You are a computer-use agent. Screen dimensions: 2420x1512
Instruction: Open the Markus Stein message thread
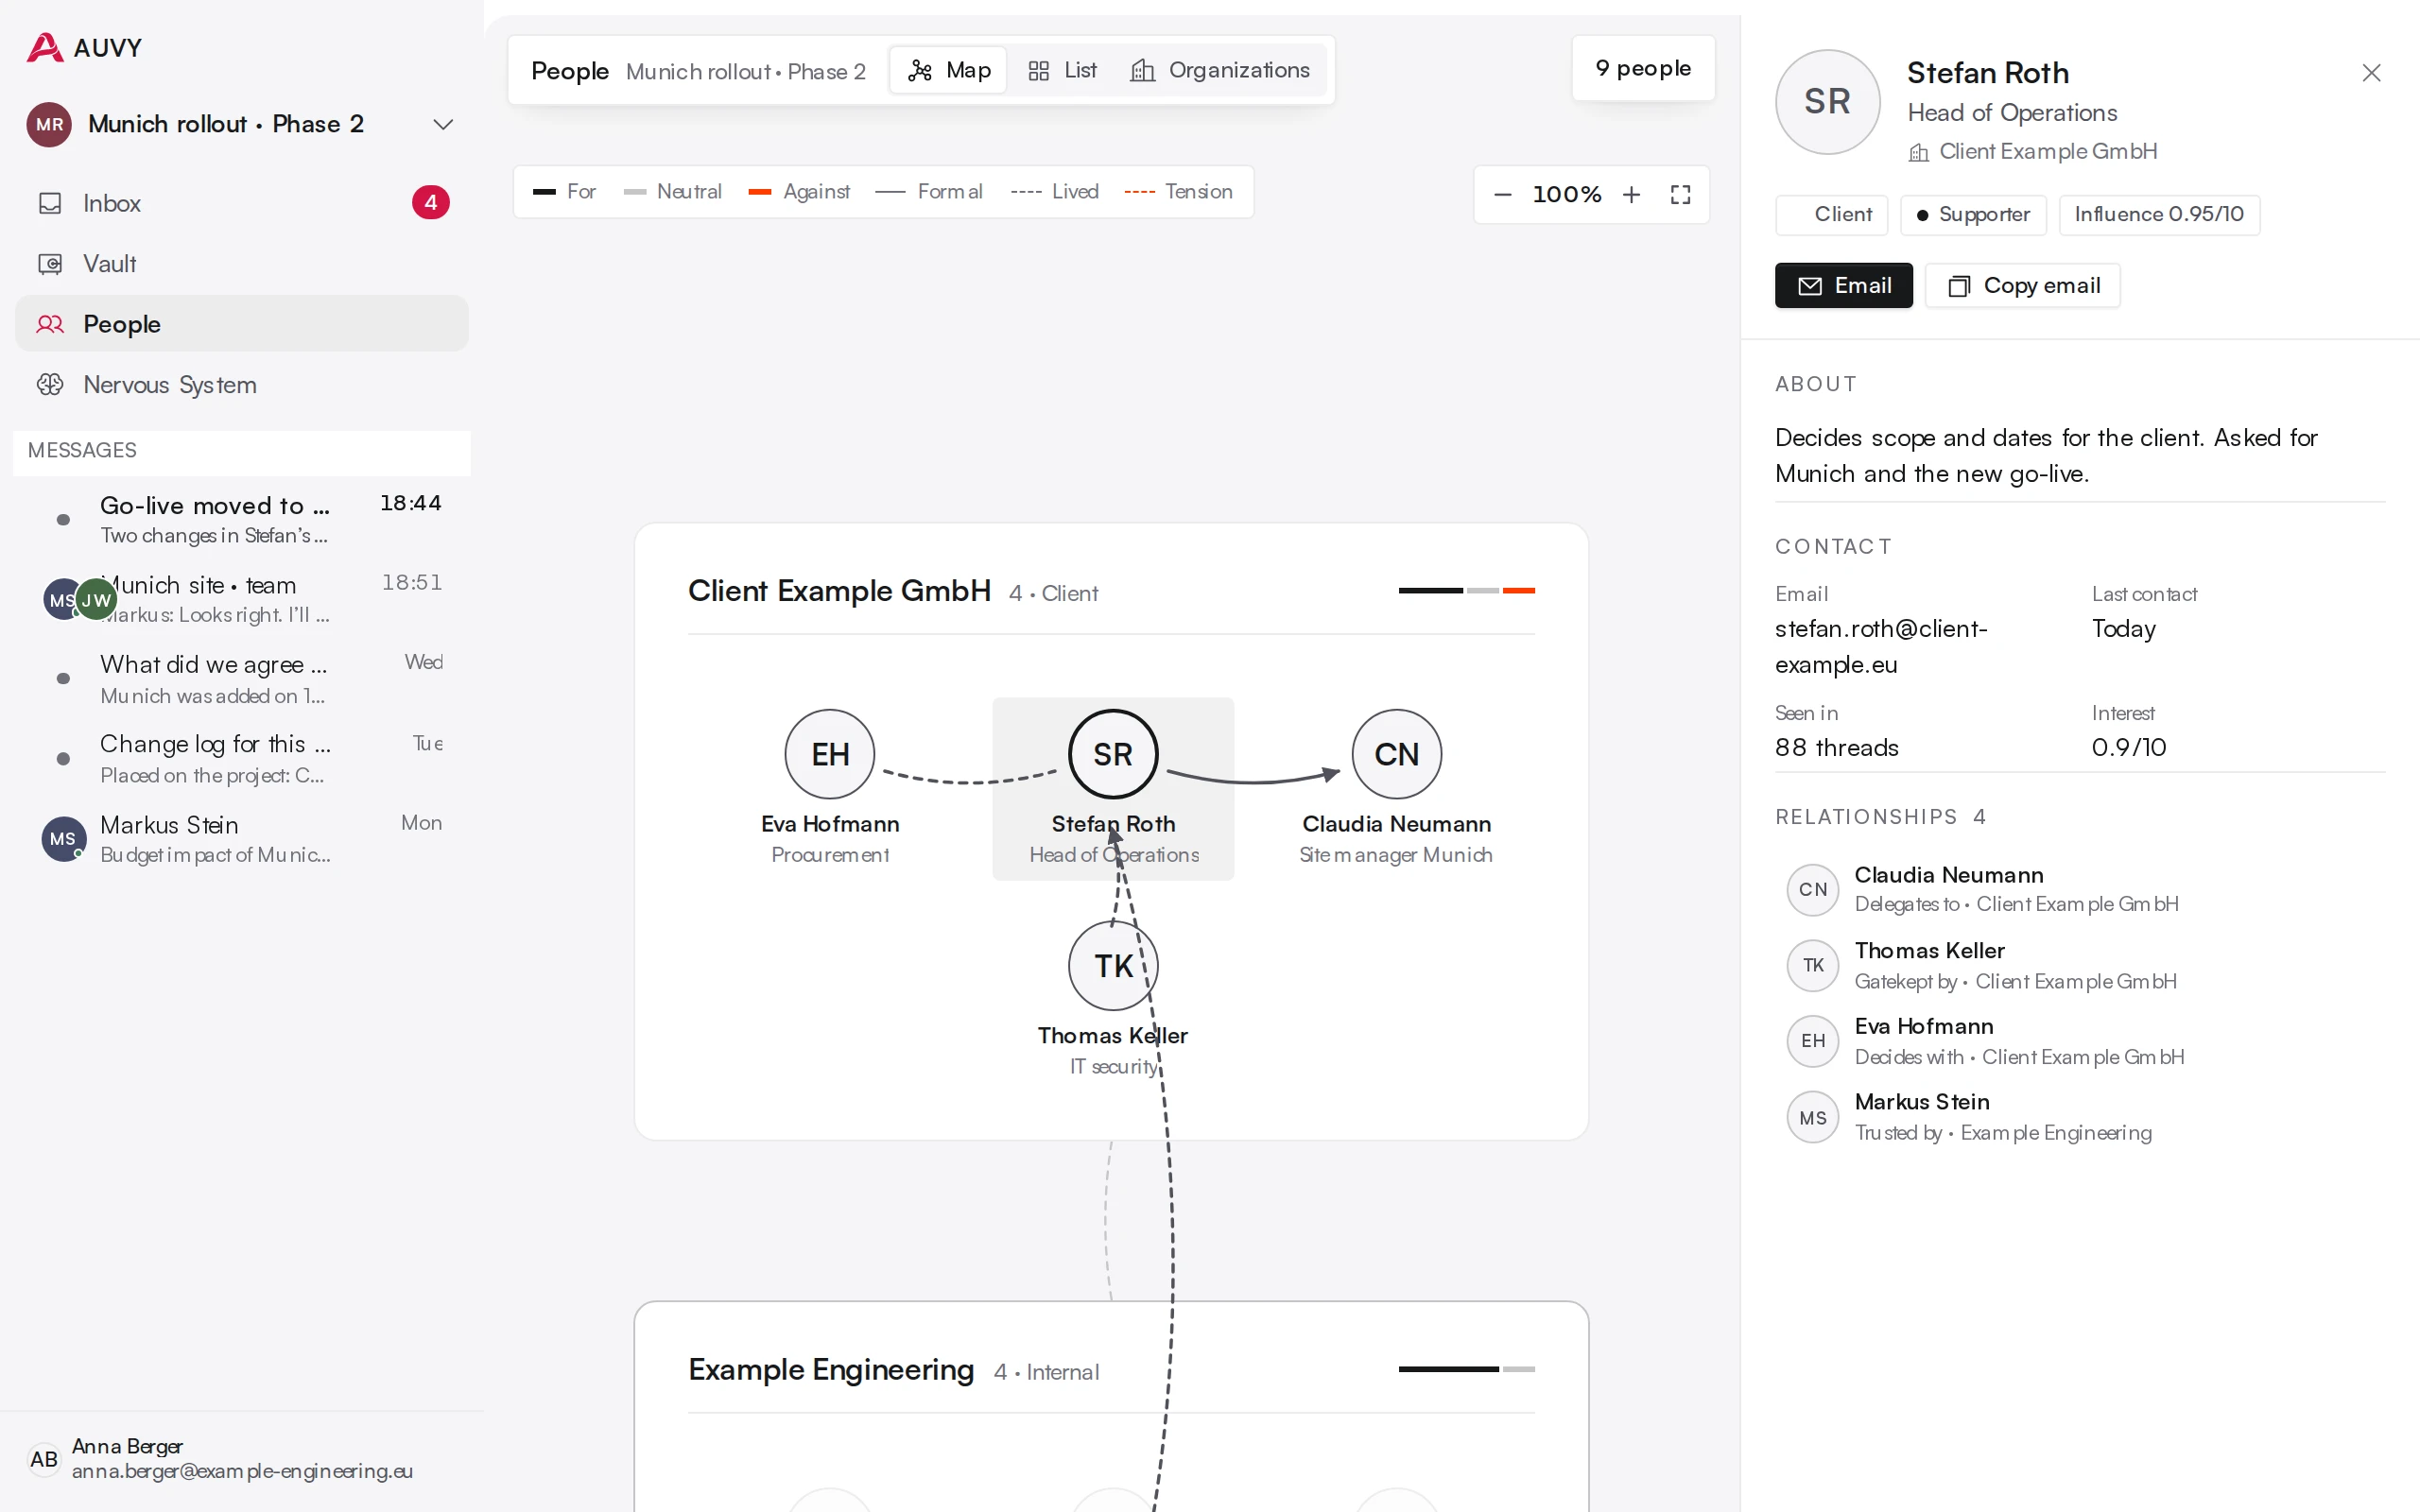[242, 839]
